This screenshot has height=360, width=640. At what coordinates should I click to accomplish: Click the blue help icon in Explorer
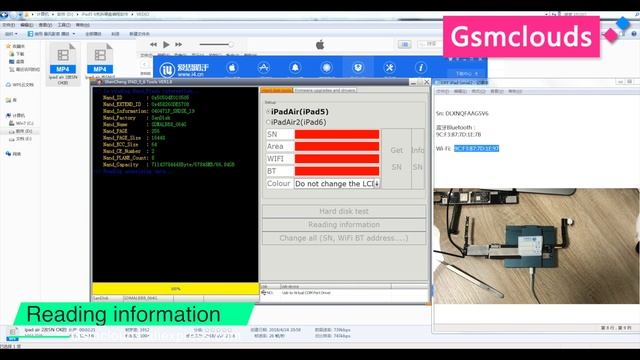(634, 34)
